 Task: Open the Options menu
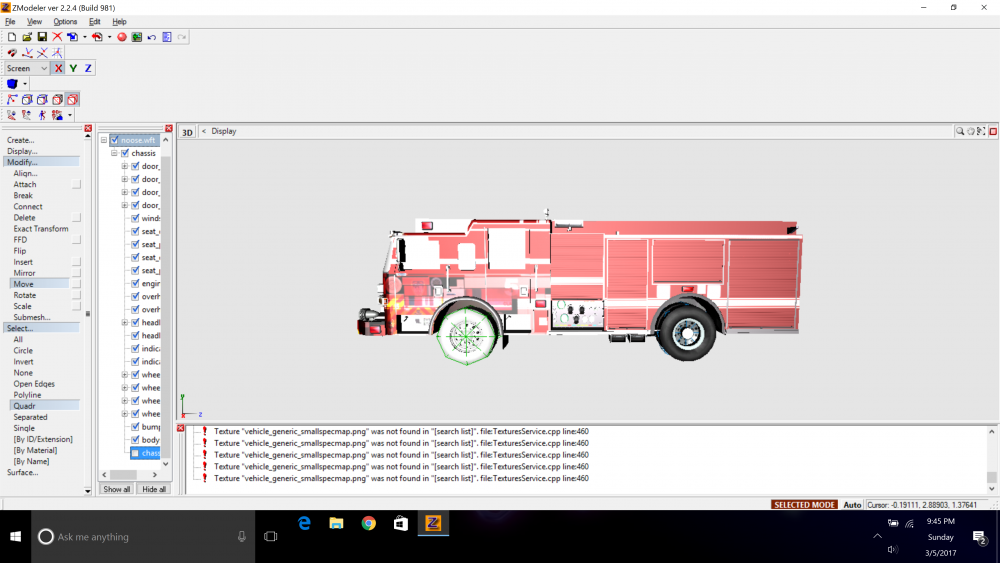coord(65,22)
